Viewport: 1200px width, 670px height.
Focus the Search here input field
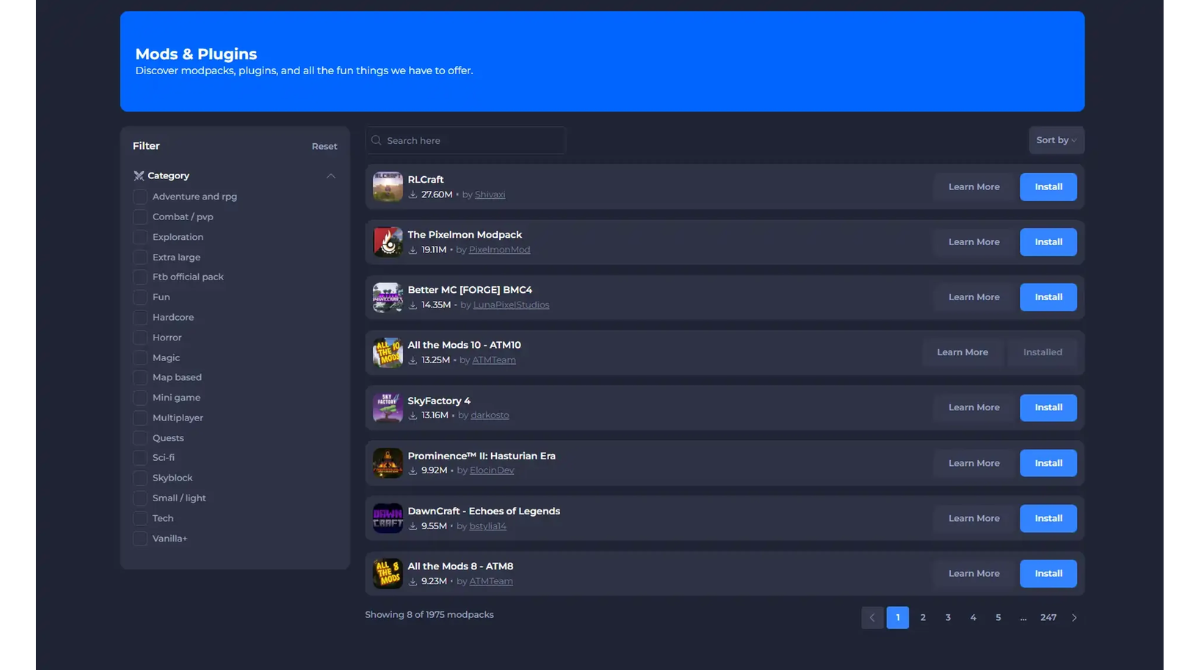point(465,141)
